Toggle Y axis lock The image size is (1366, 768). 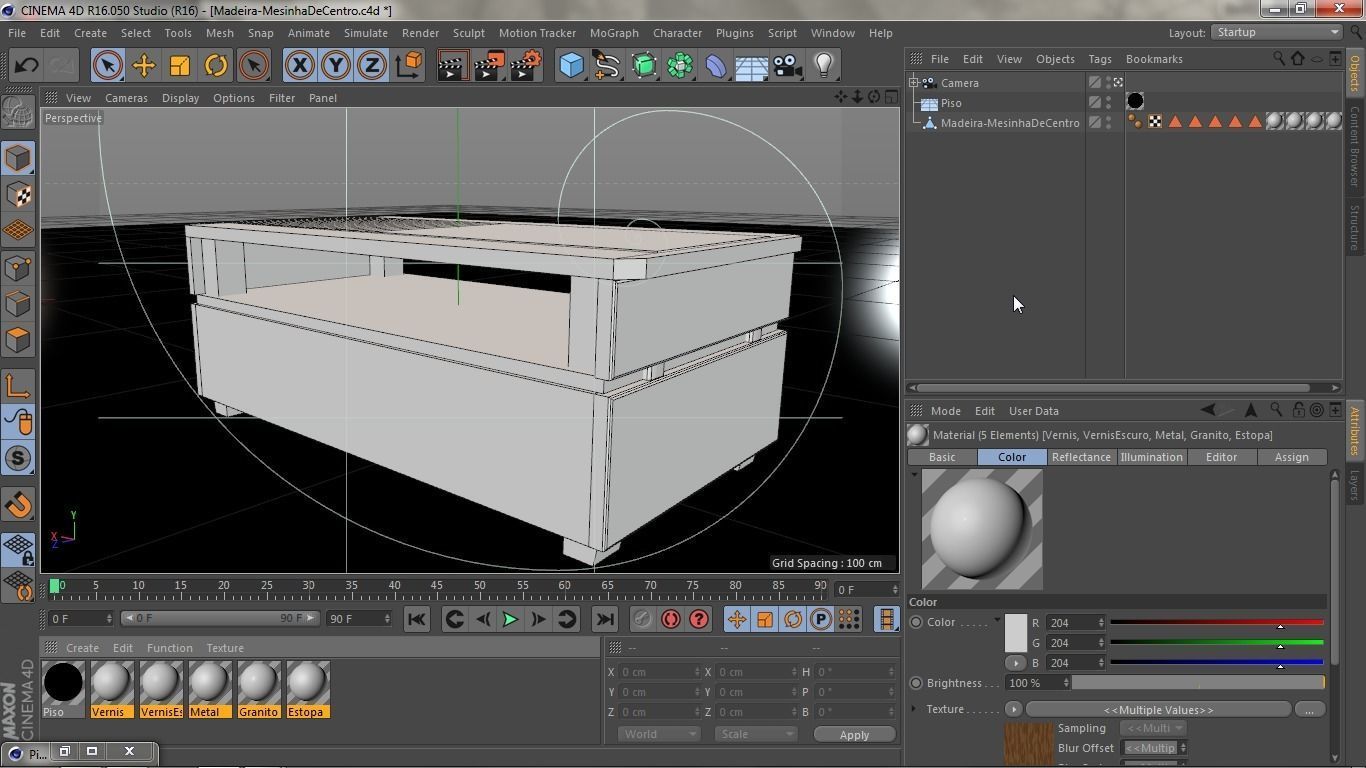pos(335,66)
